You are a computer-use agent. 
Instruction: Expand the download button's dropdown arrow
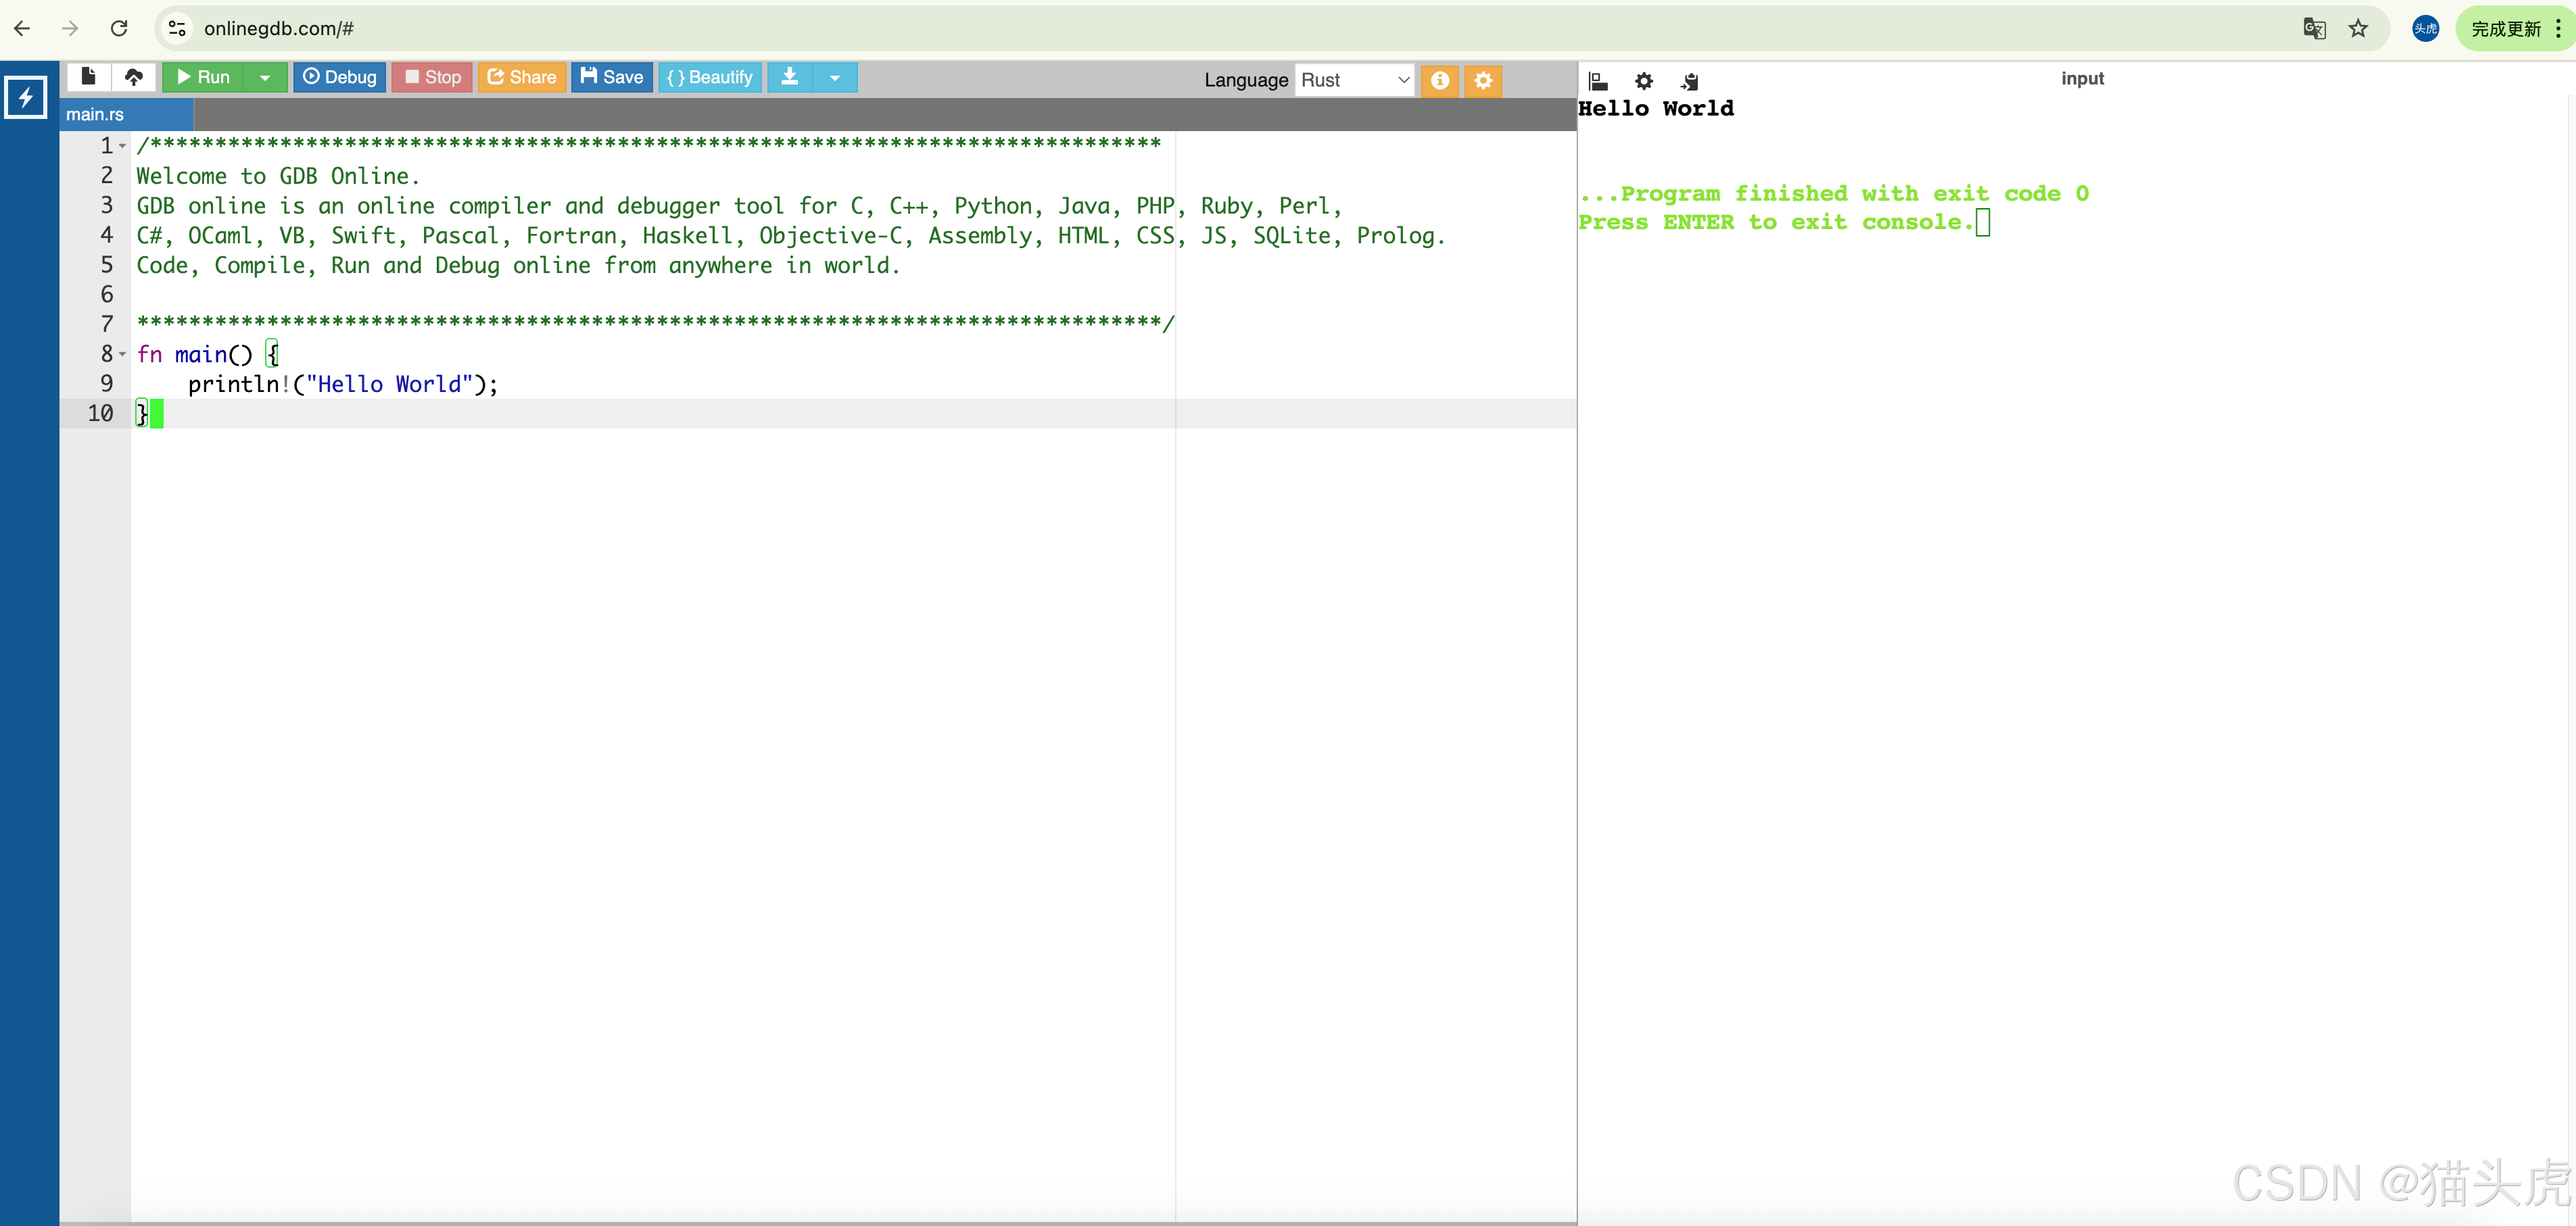click(836, 77)
